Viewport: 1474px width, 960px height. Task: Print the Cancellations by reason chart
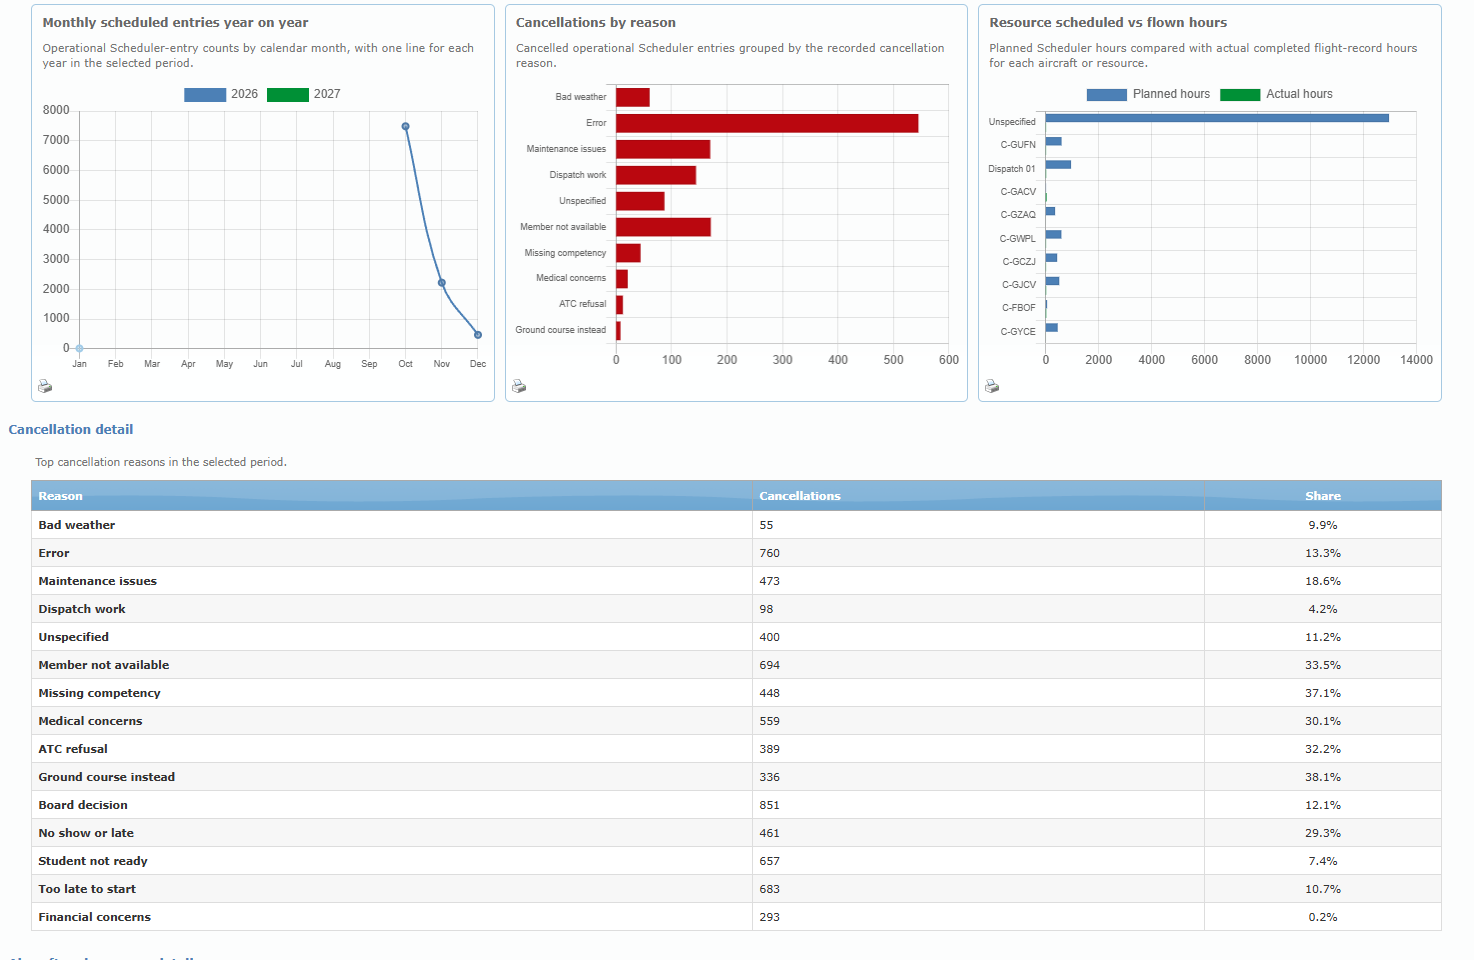(x=519, y=386)
